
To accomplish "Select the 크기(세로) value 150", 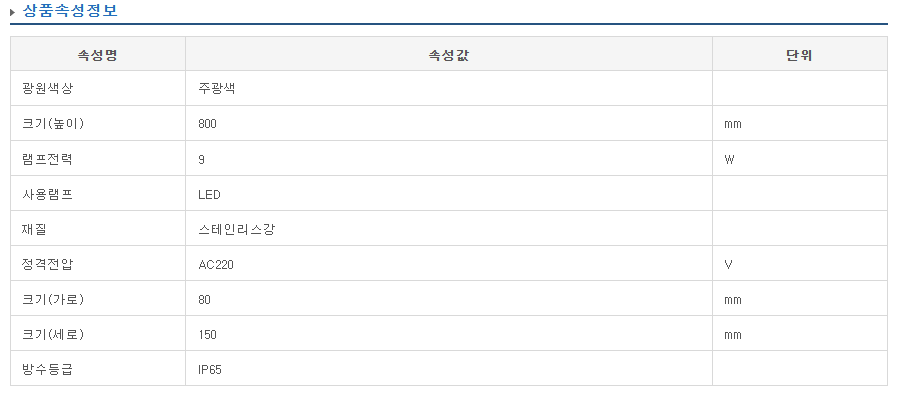I will [x=208, y=334].
